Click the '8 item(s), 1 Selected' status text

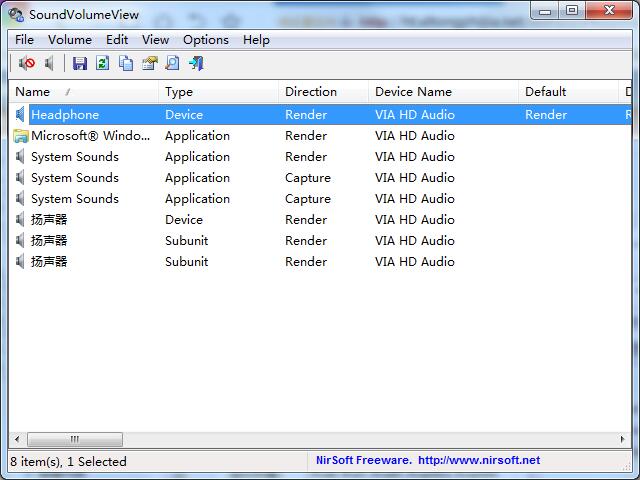tap(69, 462)
